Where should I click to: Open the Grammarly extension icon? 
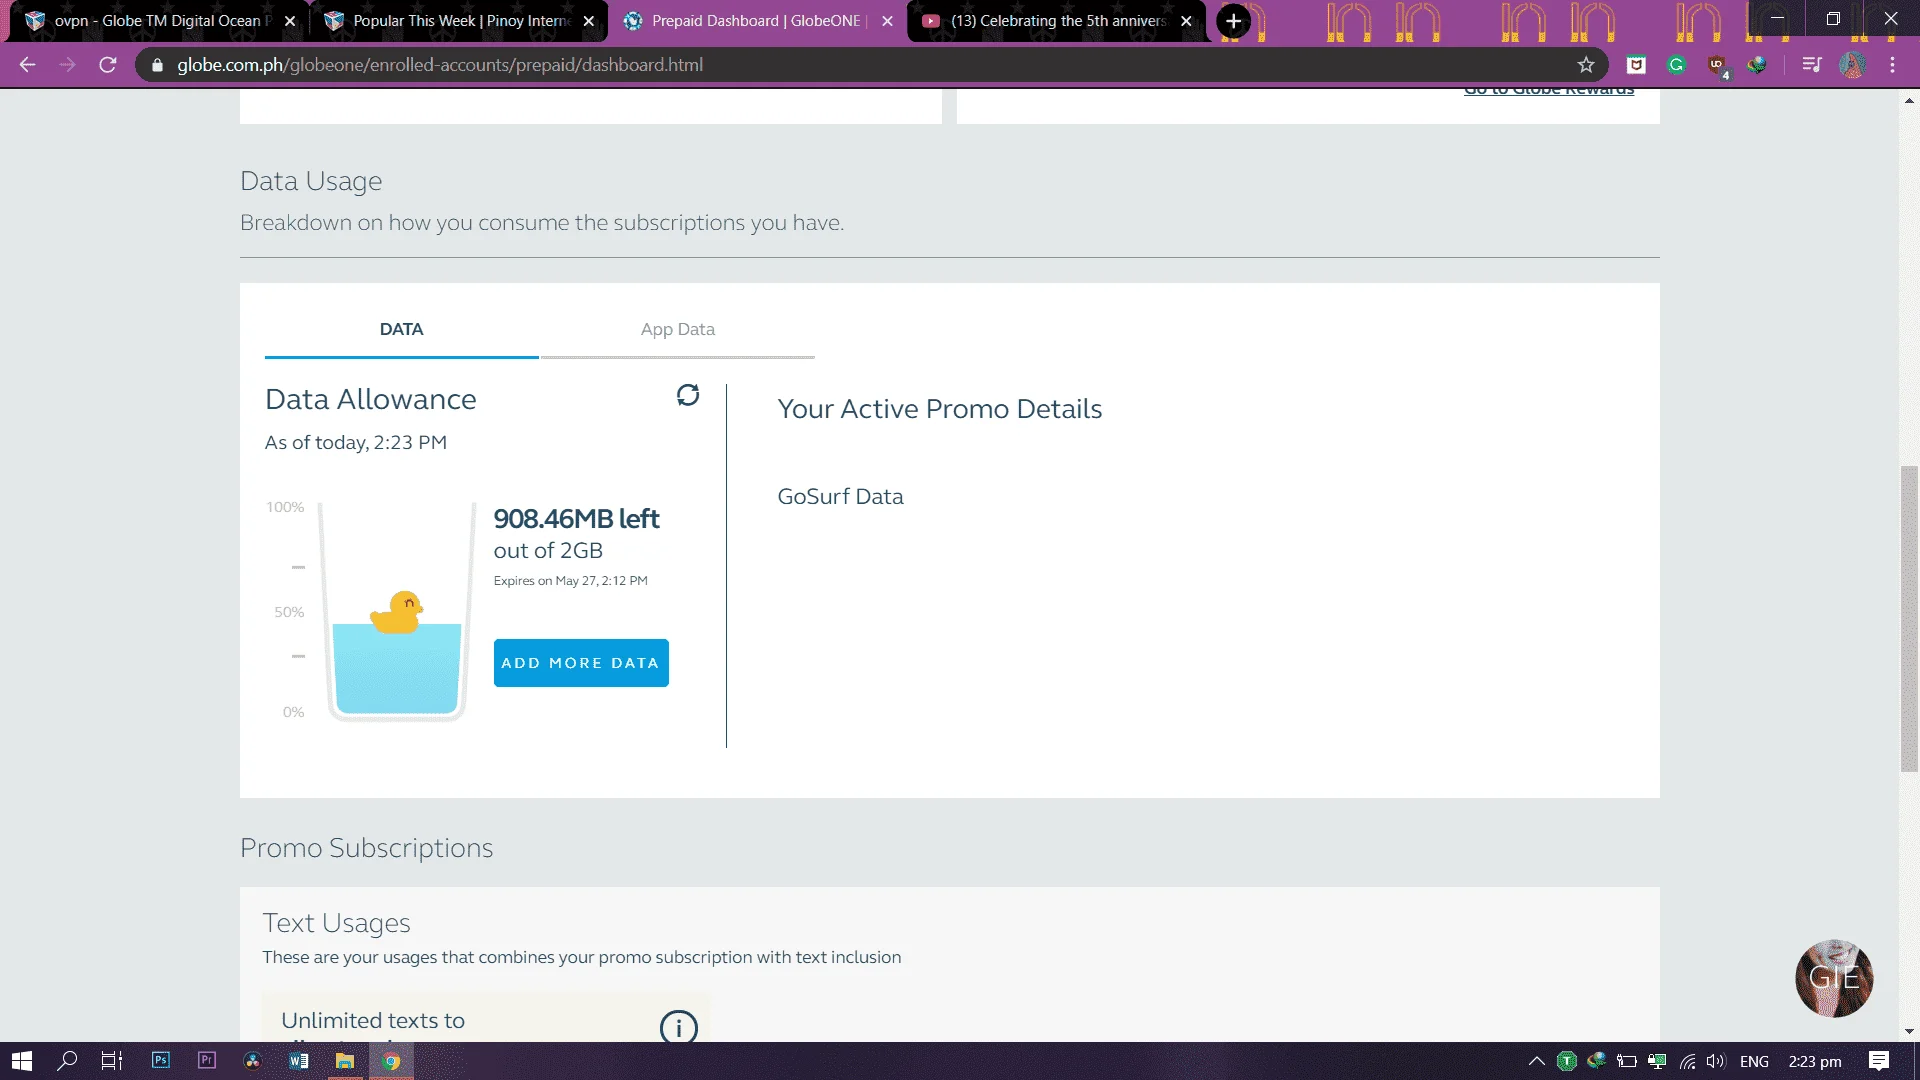(x=1677, y=65)
